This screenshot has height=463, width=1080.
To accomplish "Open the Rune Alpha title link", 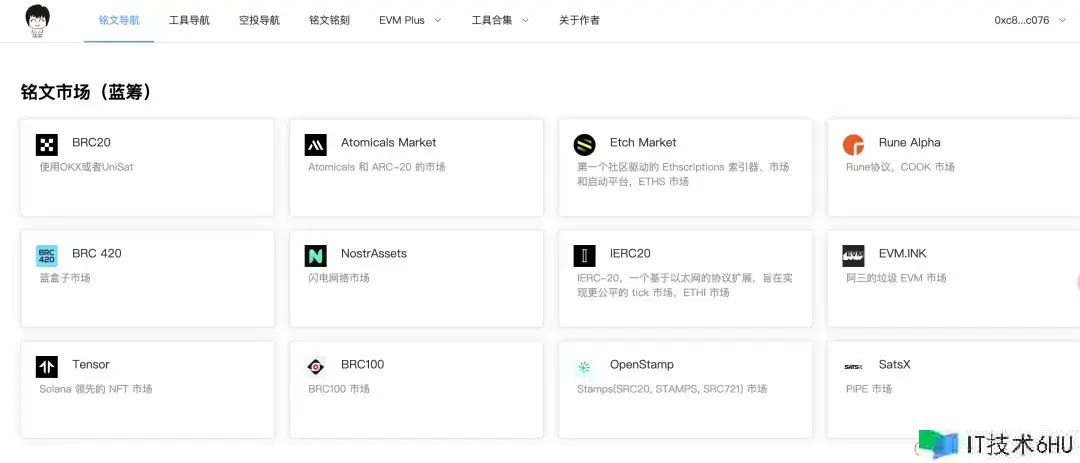I will [910, 143].
